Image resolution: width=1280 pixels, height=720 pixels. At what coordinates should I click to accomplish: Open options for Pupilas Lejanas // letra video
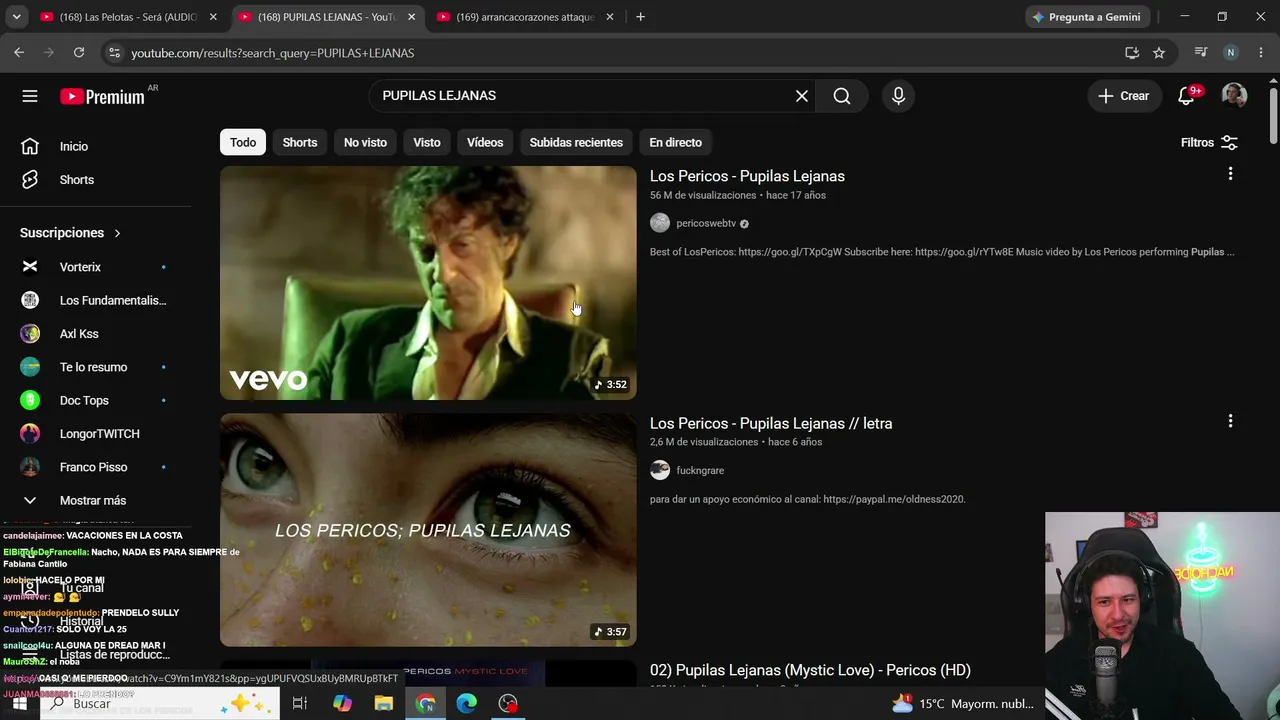(x=1230, y=421)
